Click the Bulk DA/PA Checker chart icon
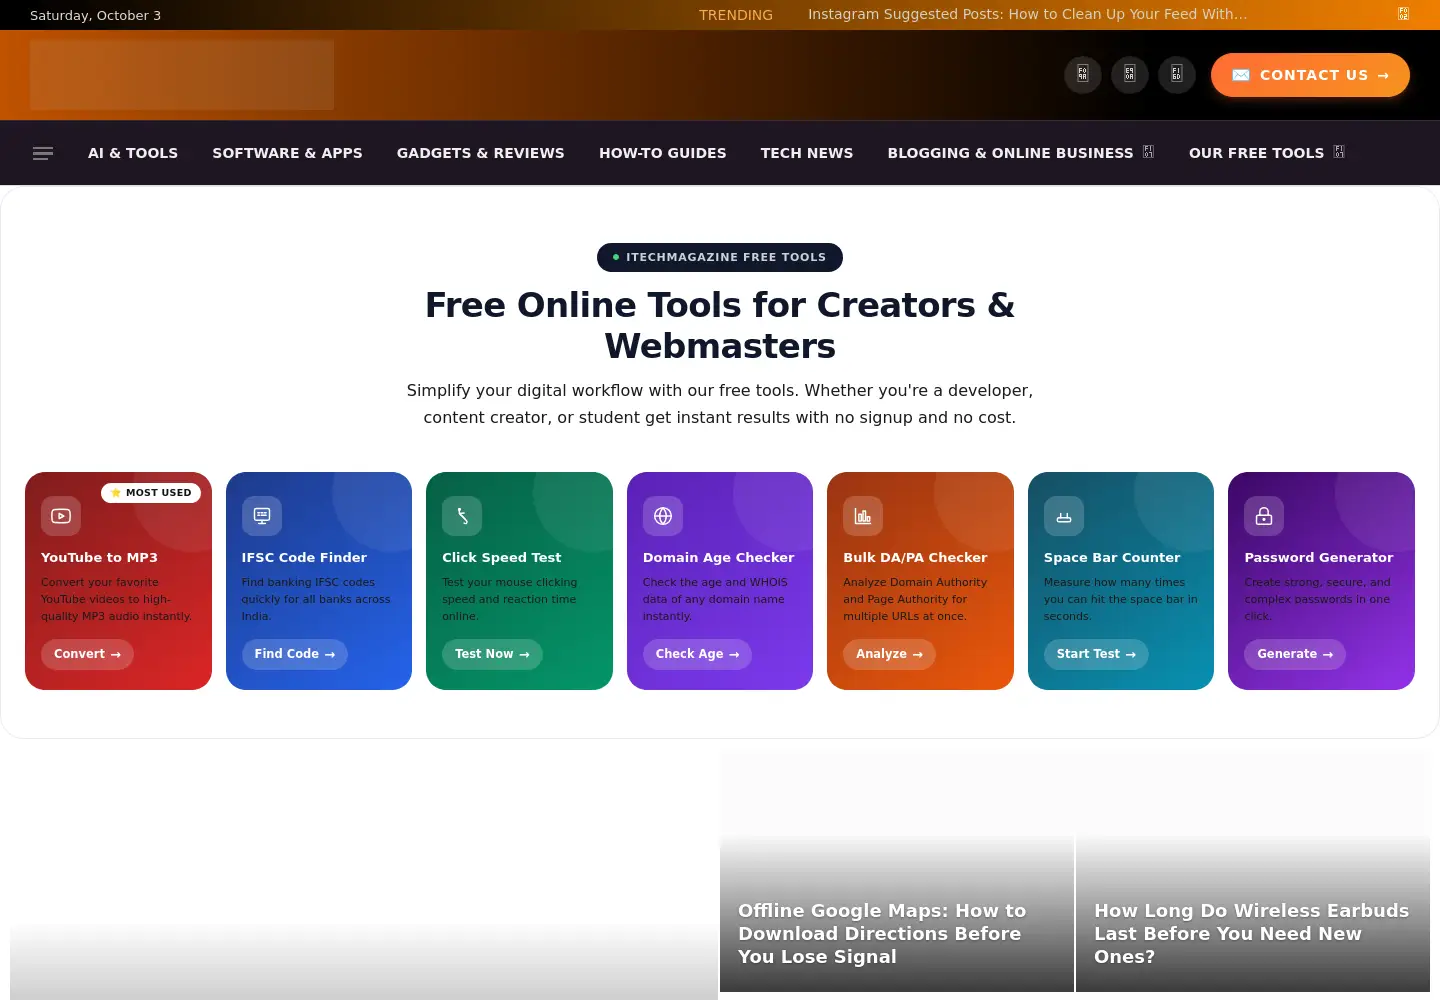Viewport: 1440px width, 1000px height. 863,516
